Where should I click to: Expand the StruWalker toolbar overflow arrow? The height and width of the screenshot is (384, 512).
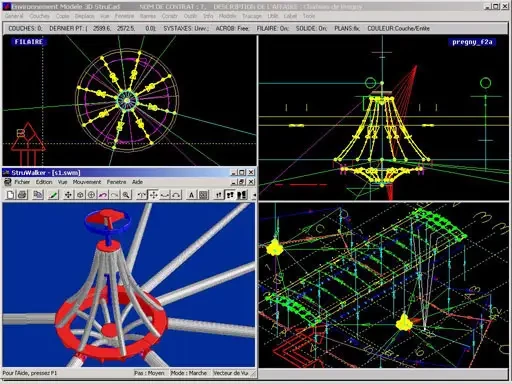point(254,195)
